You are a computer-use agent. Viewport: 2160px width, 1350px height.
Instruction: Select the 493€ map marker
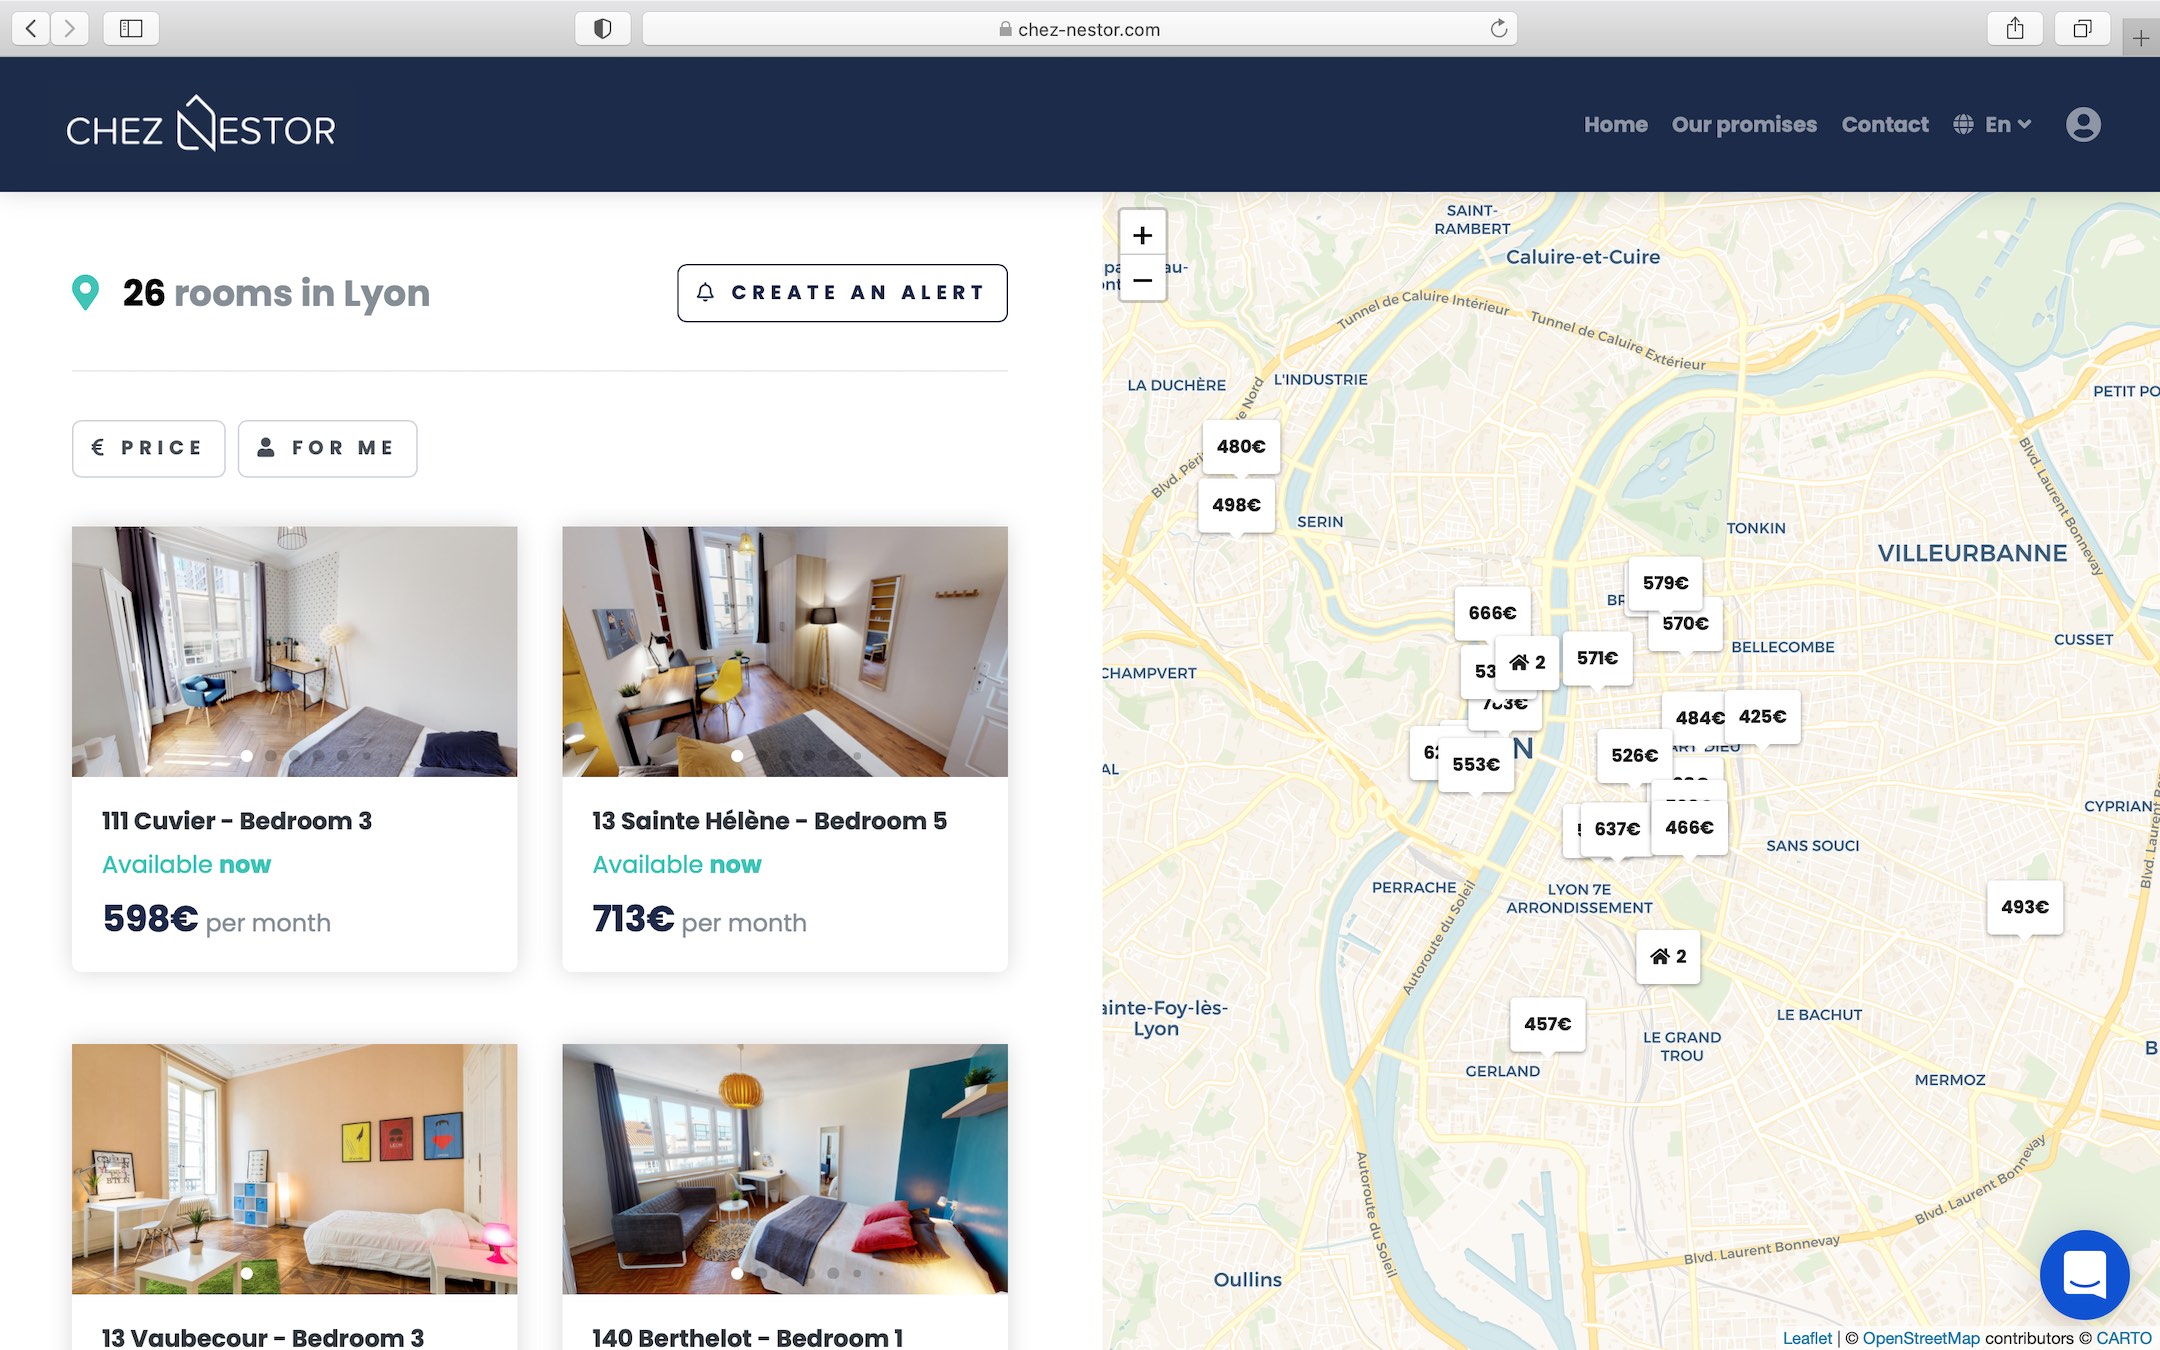coord(2024,907)
